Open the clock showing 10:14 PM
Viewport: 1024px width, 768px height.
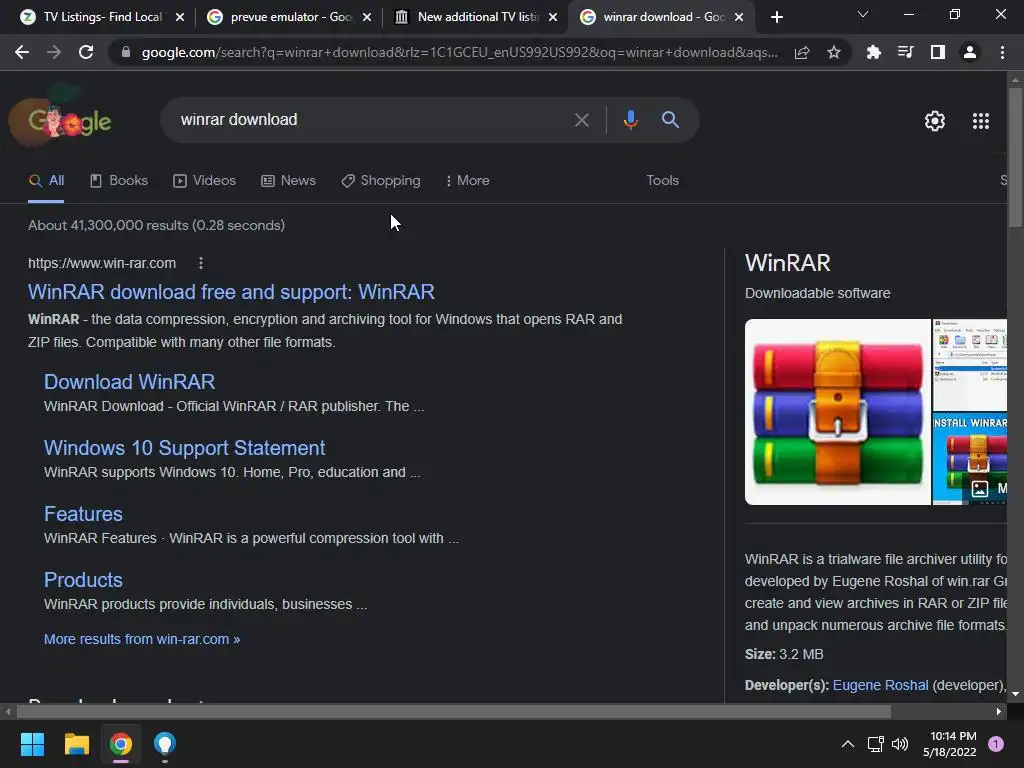tap(949, 744)
